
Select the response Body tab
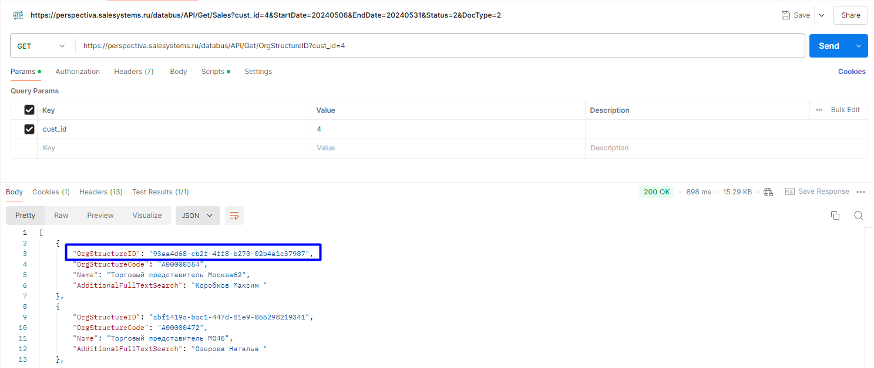point(14,192)
